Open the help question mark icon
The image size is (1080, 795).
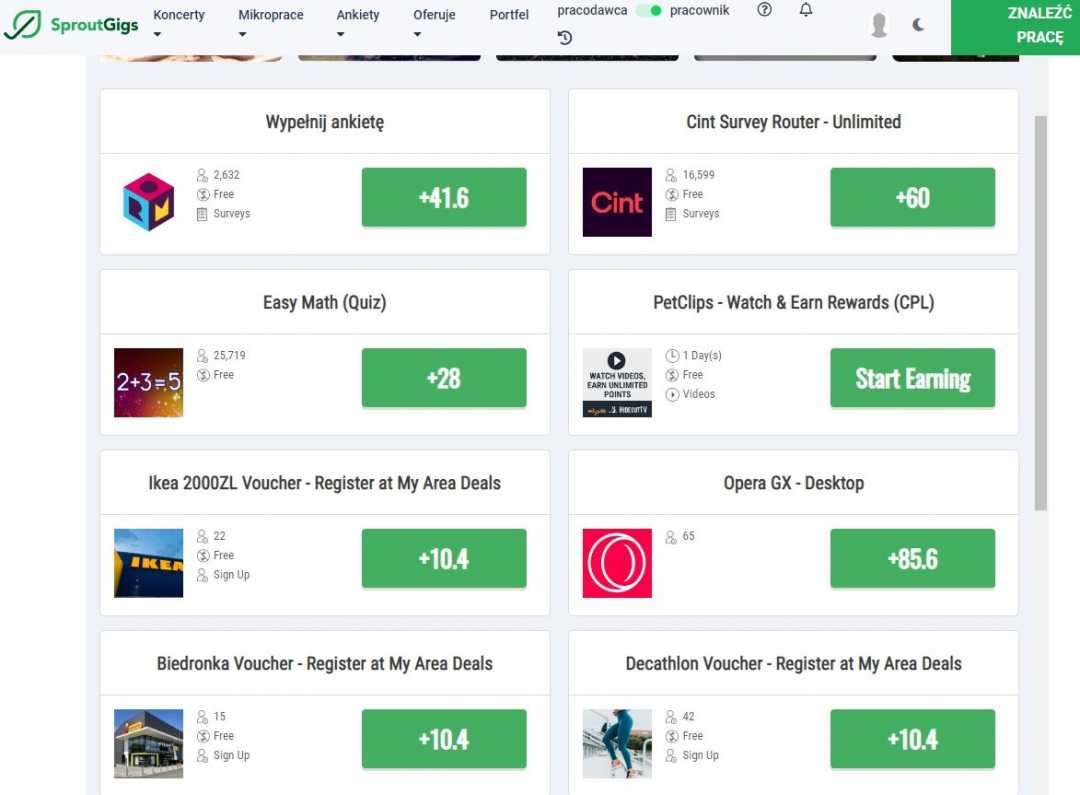765,10
